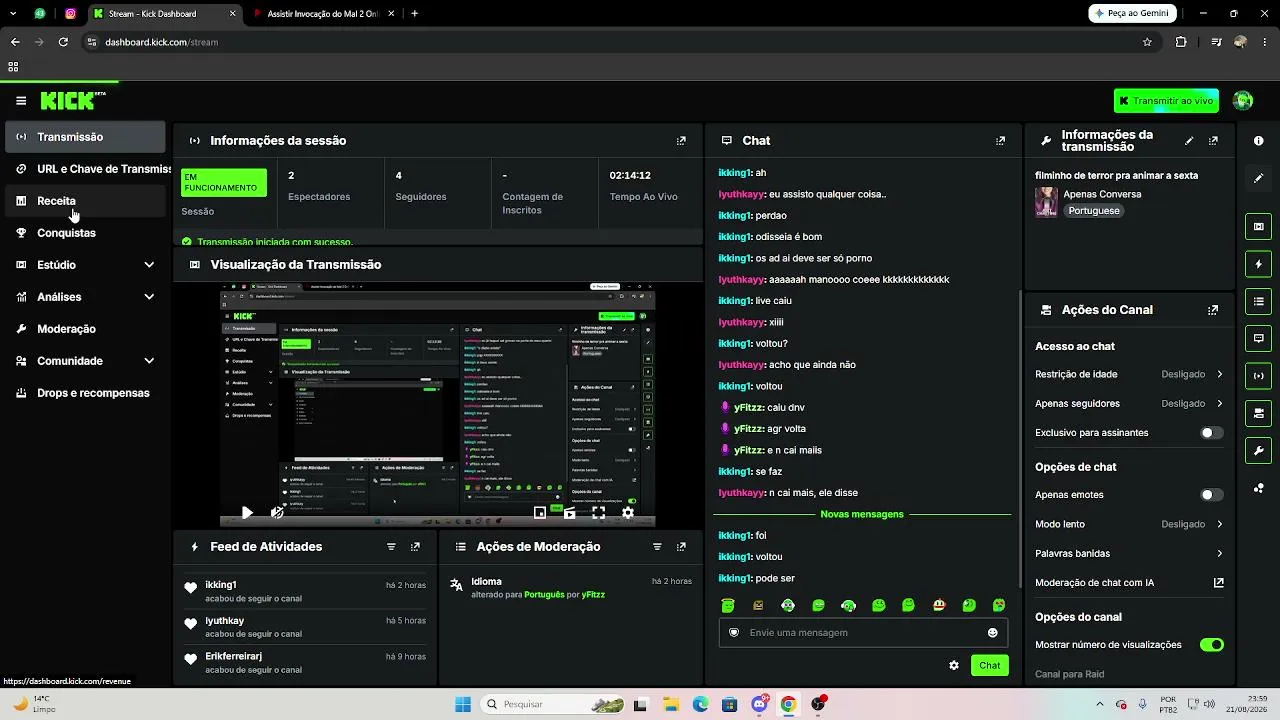The image size is (1280, 720).
Task: Toggle the chat bubble widget in right bar
Action: pyautogui.click(x=1259, y=338)
